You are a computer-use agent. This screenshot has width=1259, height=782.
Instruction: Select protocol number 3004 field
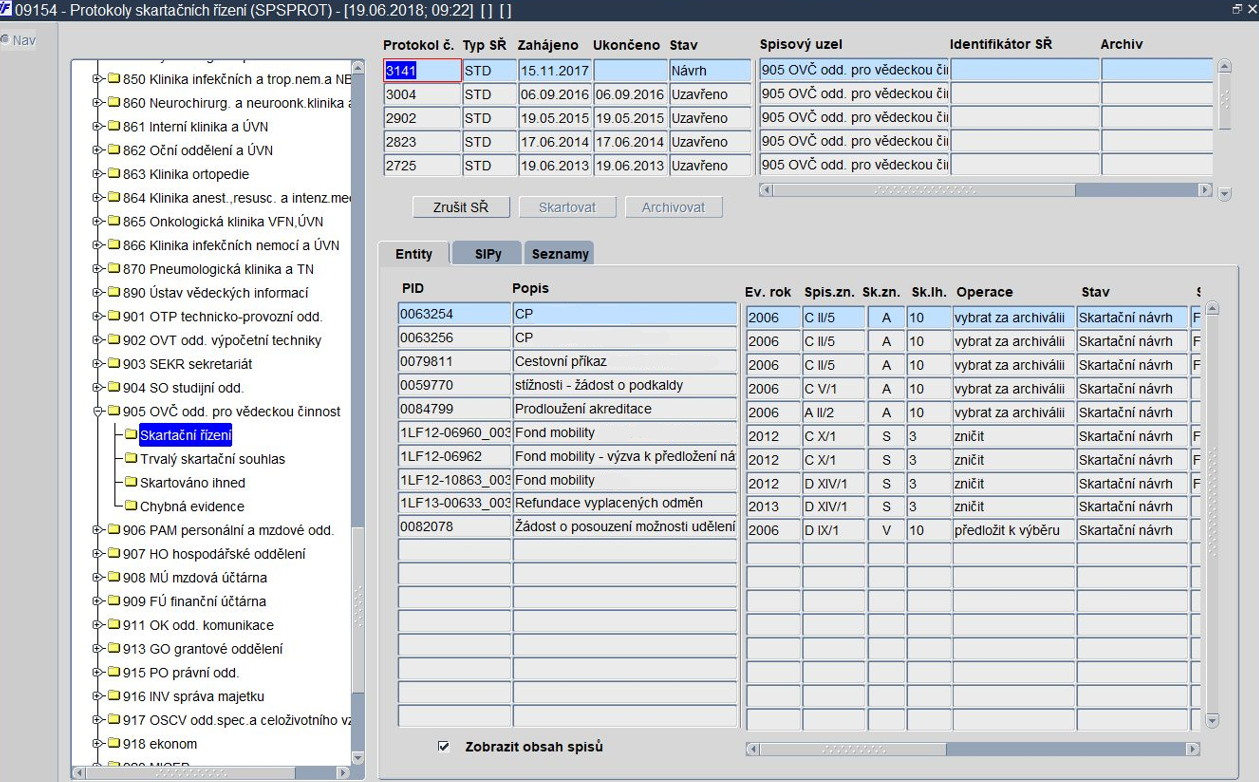click(x=423, y=94)
